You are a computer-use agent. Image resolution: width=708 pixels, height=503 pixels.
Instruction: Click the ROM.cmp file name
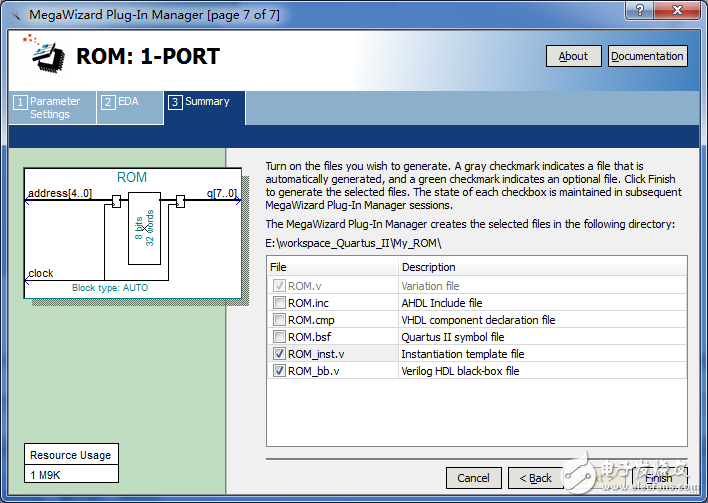(x=311, y=320)
